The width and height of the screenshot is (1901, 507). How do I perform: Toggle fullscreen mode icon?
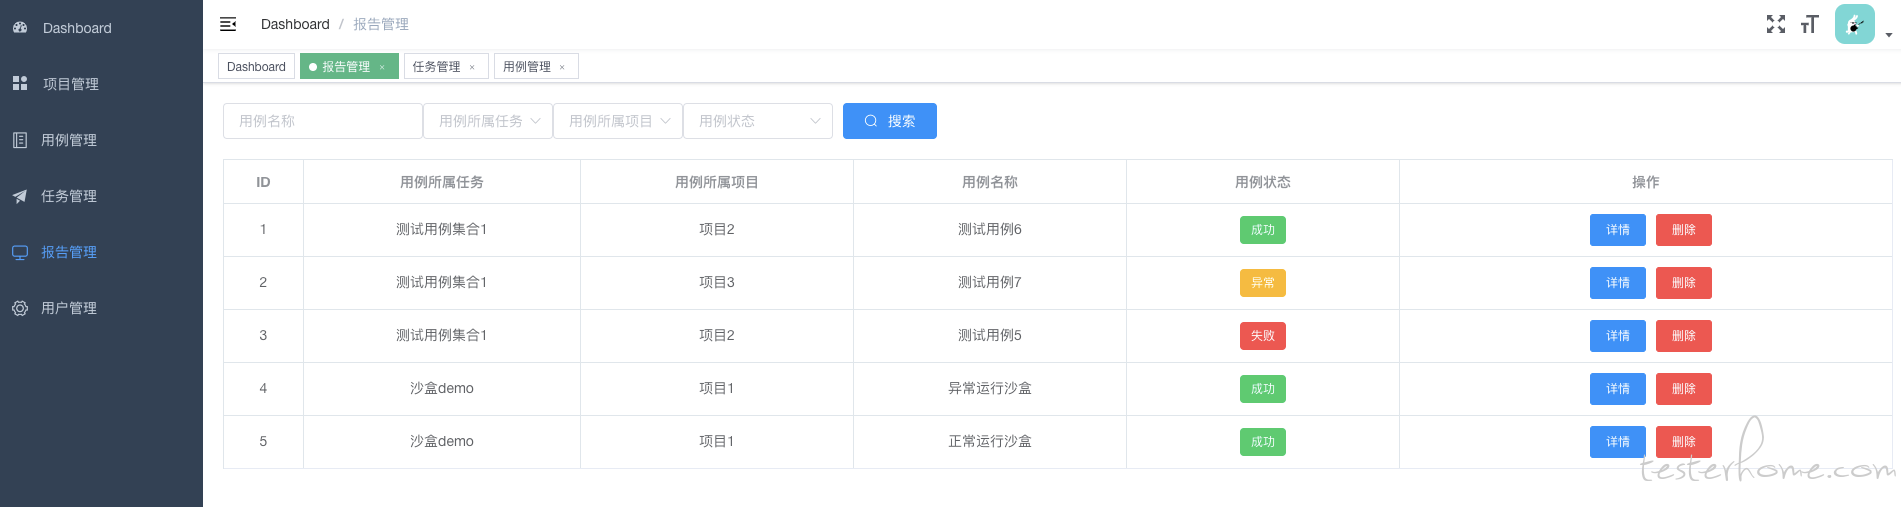(1776, 24)
